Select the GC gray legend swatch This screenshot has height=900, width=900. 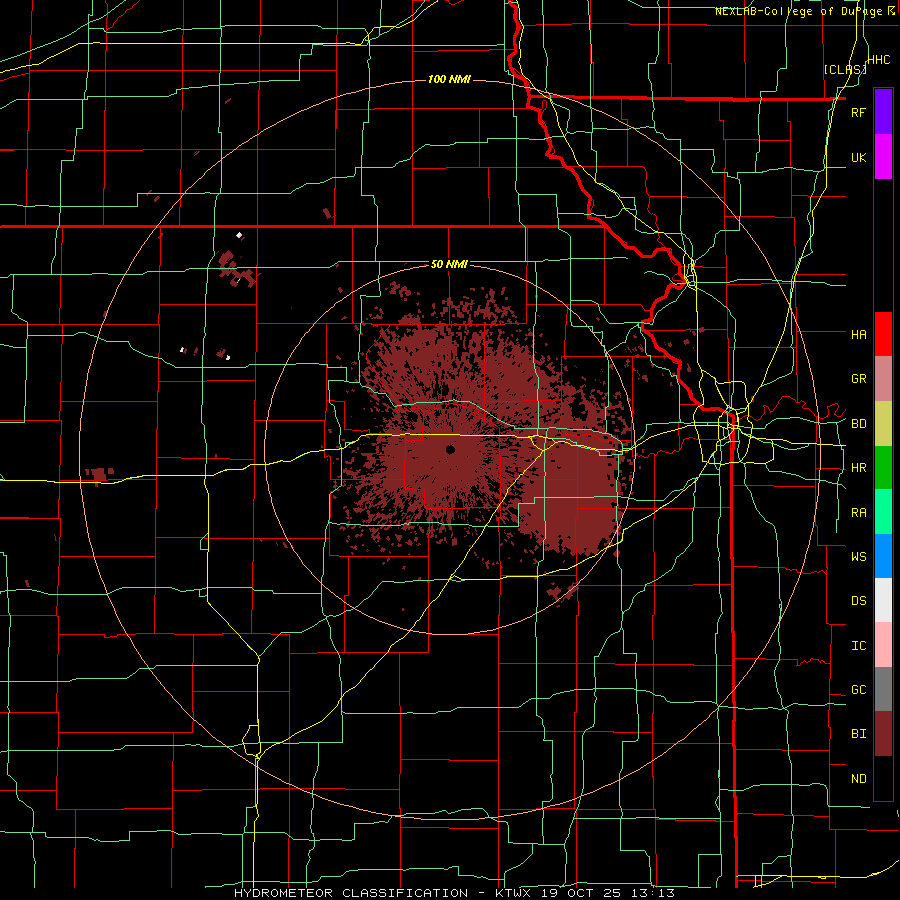coord(883,689)
